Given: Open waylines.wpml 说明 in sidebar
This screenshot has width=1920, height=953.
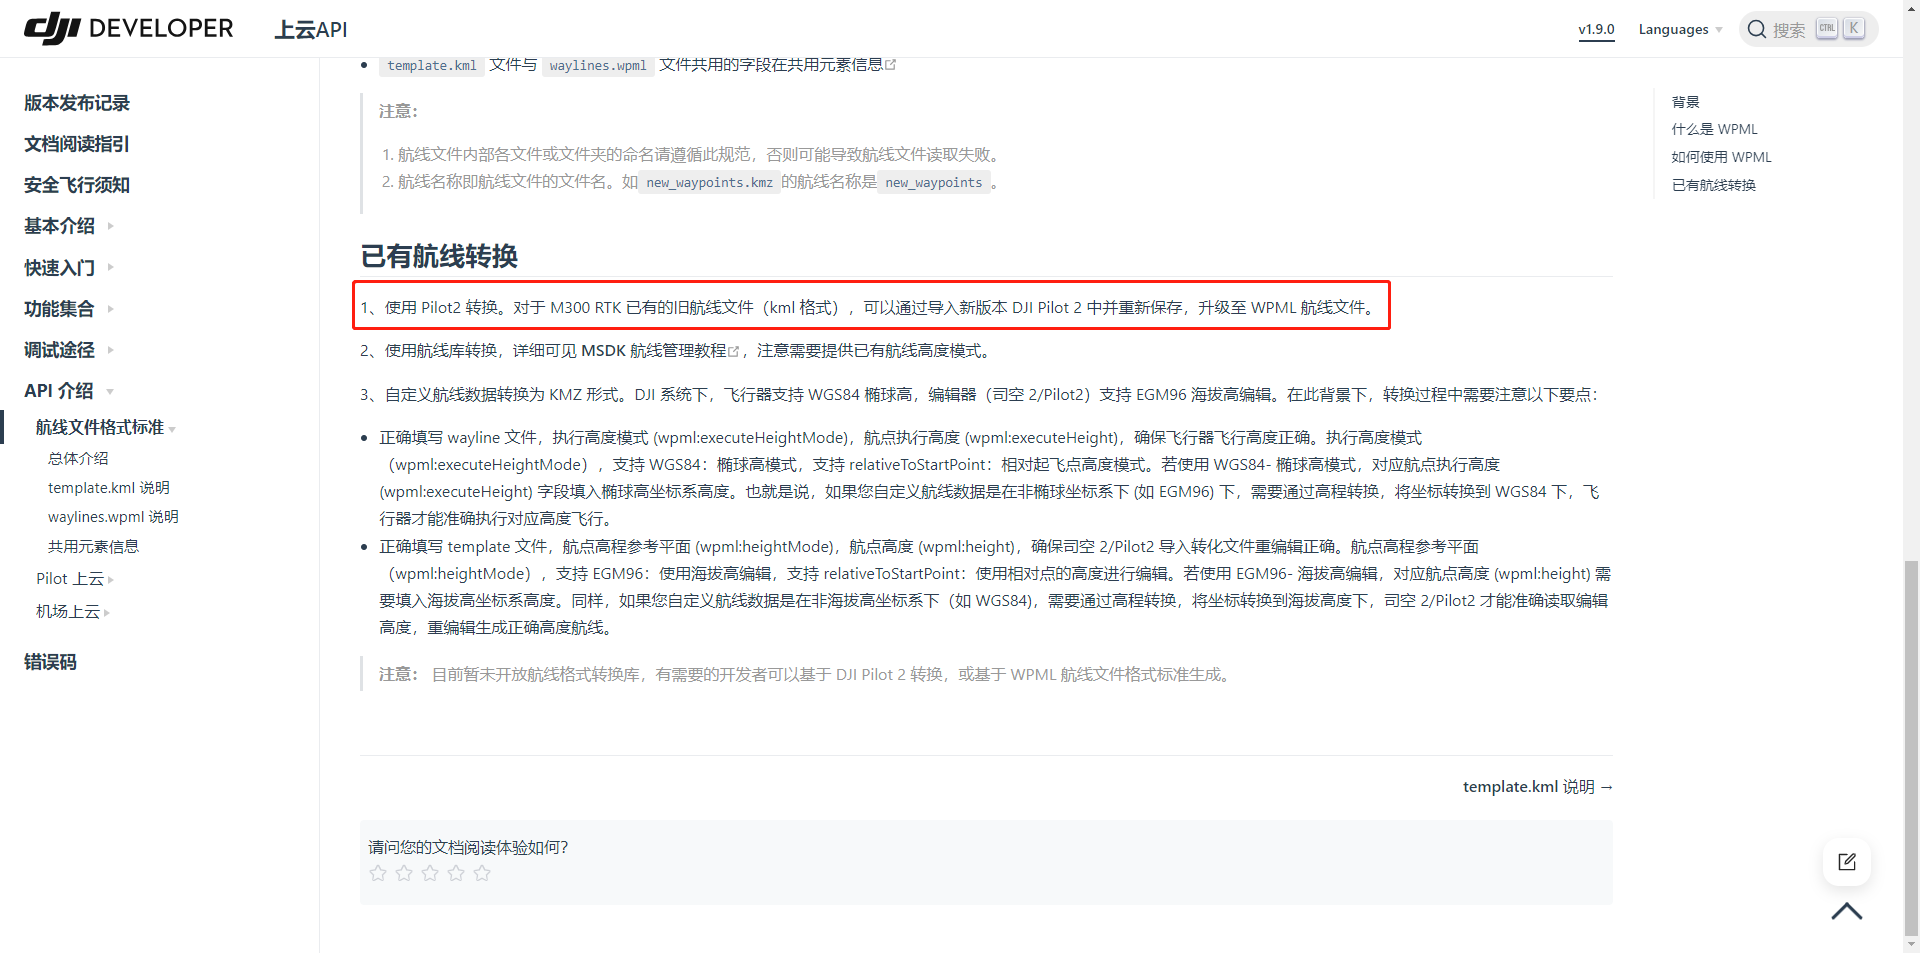Looking at the screenshot, I should click(113, 516).
